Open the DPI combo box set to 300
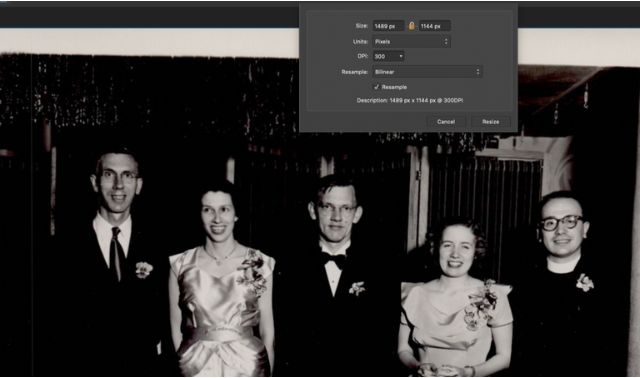Viewport: 640px width, 378px height. point(388,56)
